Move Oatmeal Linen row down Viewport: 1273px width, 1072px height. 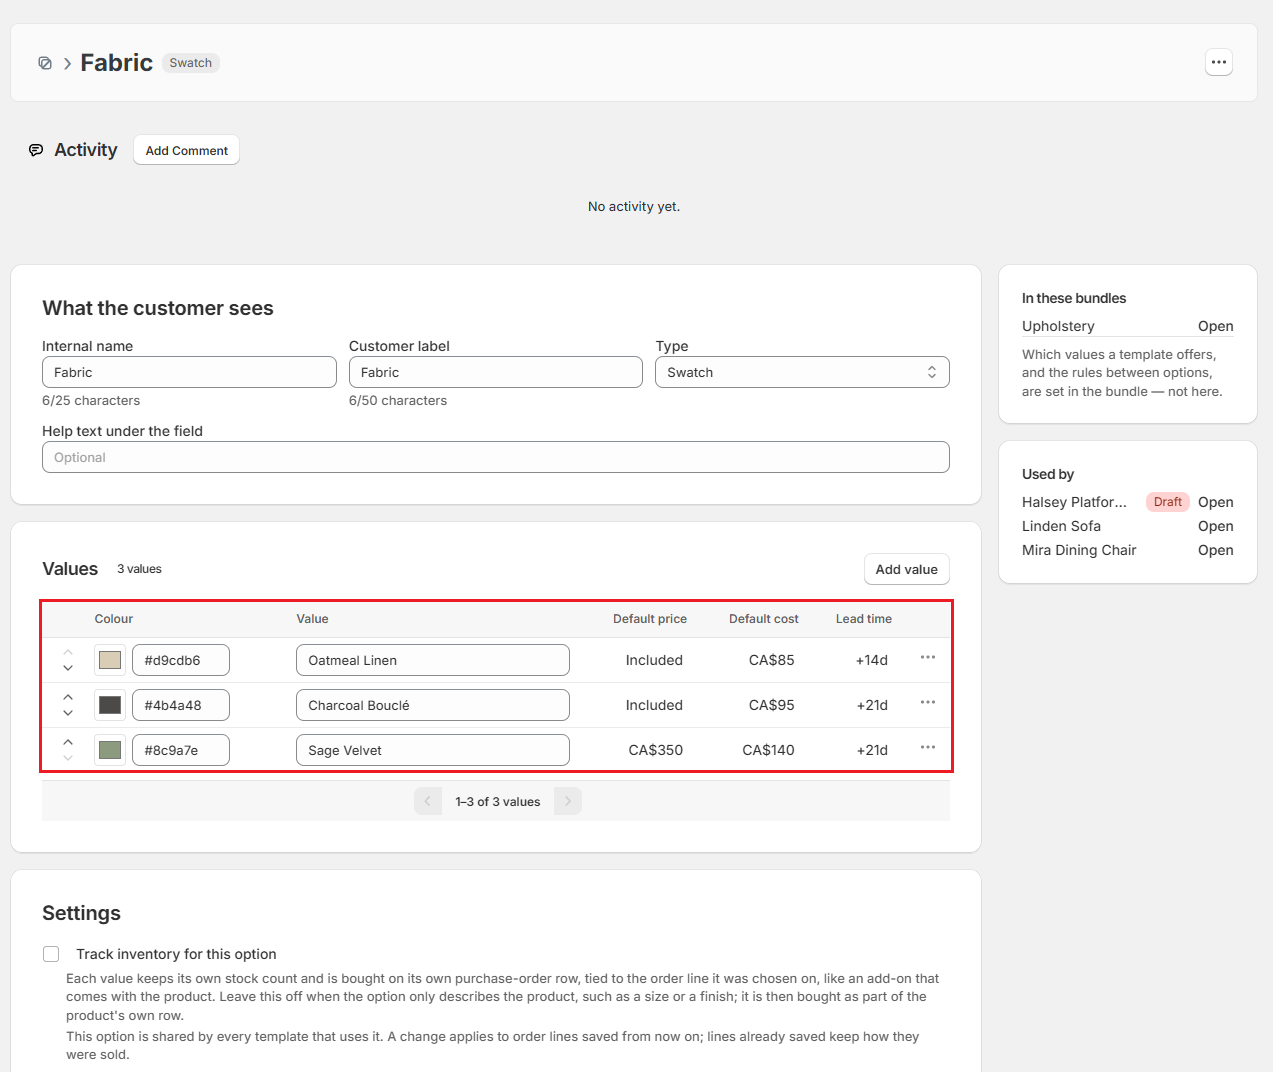pos(68,667)
